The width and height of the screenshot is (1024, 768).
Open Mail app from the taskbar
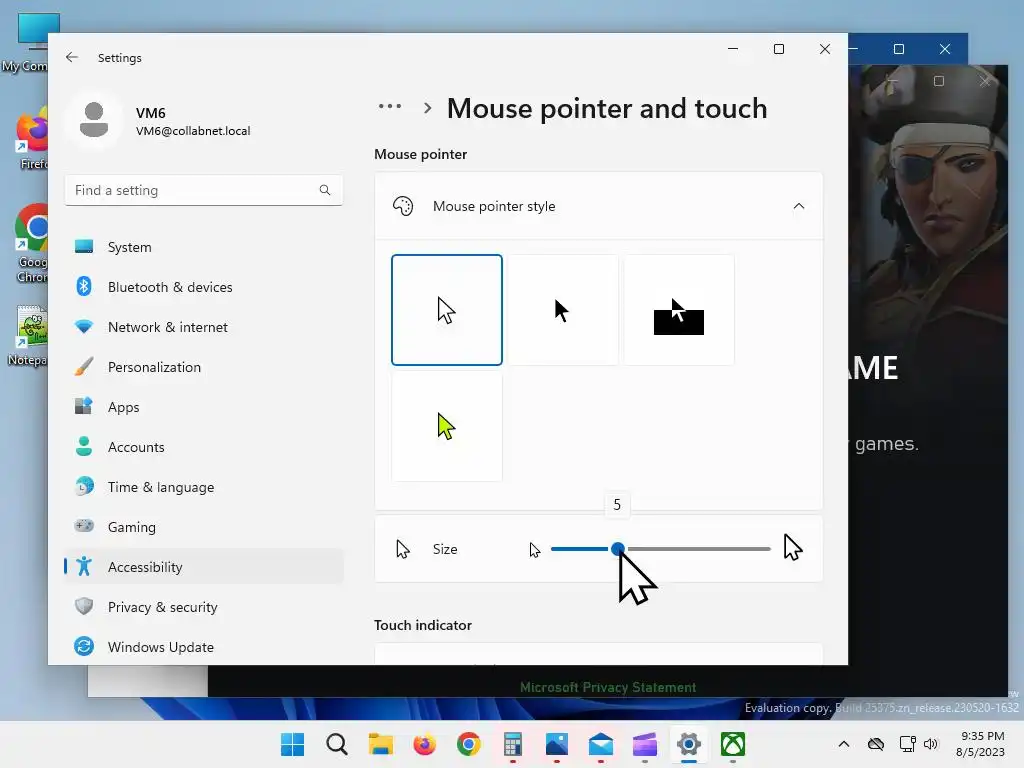[x=601, y=744]
